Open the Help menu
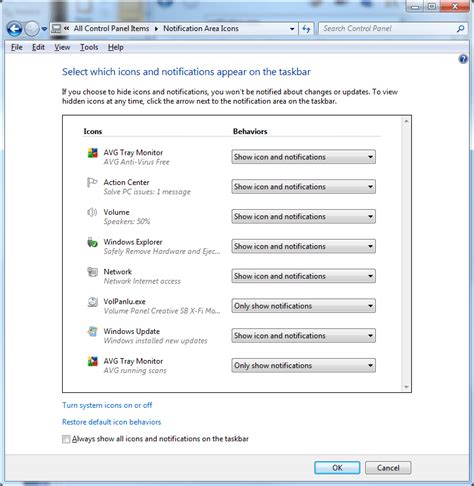474x486 pixels. pyautogui.click(x=116, y=48)
